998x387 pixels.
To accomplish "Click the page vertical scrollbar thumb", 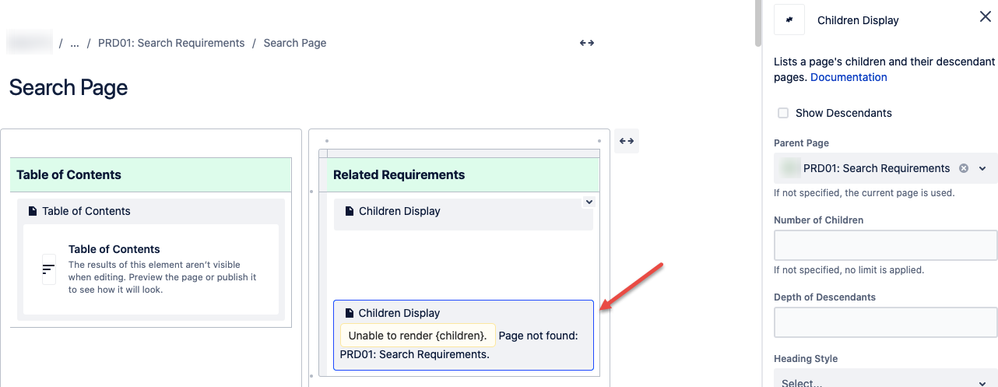I will [x=757, y=24].
